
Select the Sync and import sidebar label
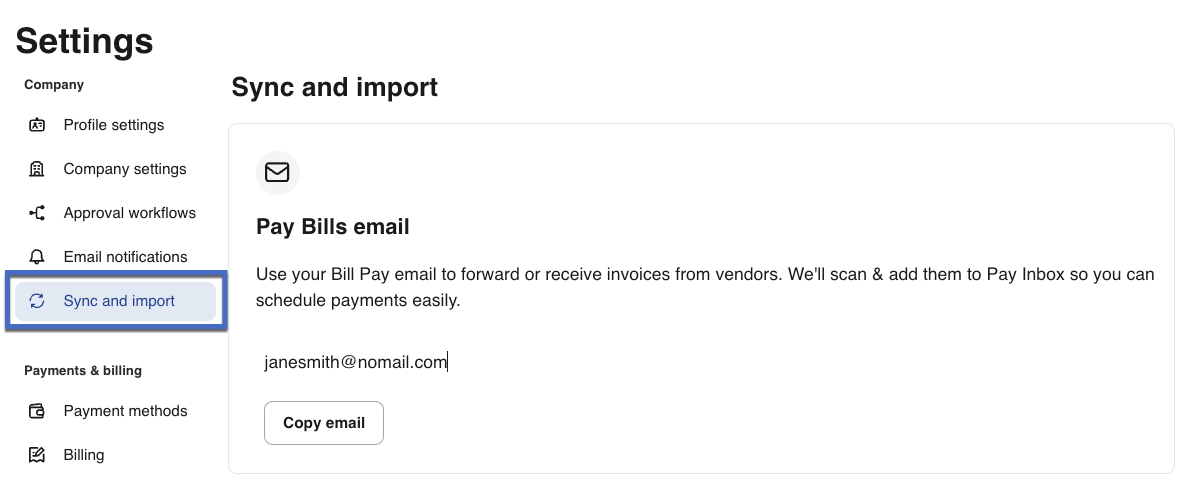pyautogui.click(x=119, y=301)
